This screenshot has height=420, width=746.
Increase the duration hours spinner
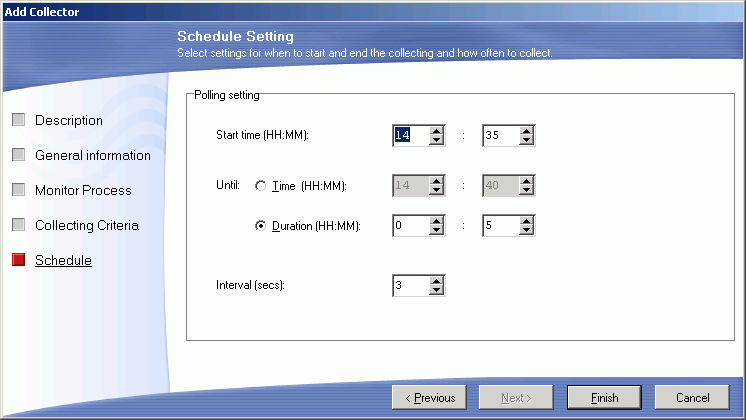(437, 221)
